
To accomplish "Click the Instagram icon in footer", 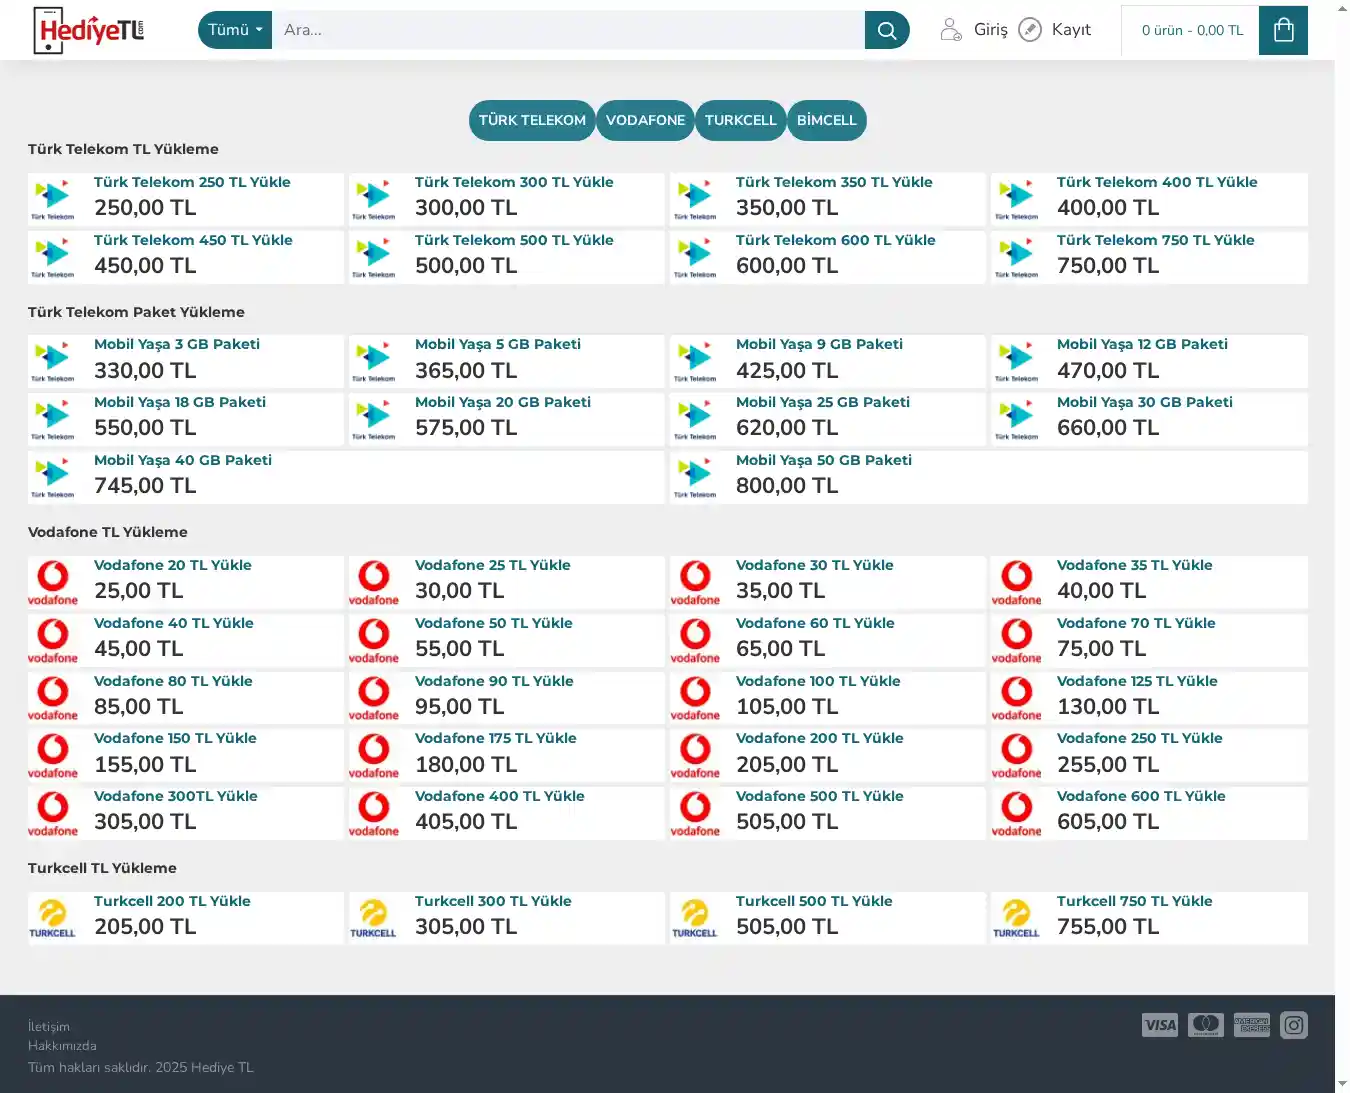I will (1293, 1025).
